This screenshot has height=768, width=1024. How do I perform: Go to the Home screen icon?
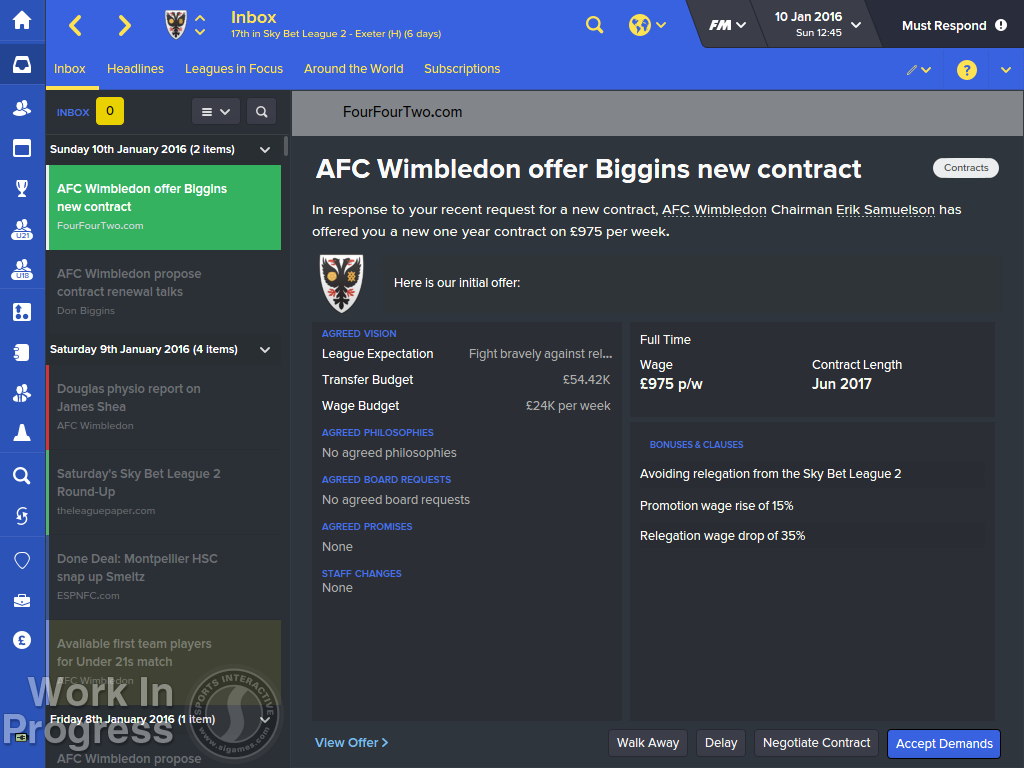[x=22, y=20]
